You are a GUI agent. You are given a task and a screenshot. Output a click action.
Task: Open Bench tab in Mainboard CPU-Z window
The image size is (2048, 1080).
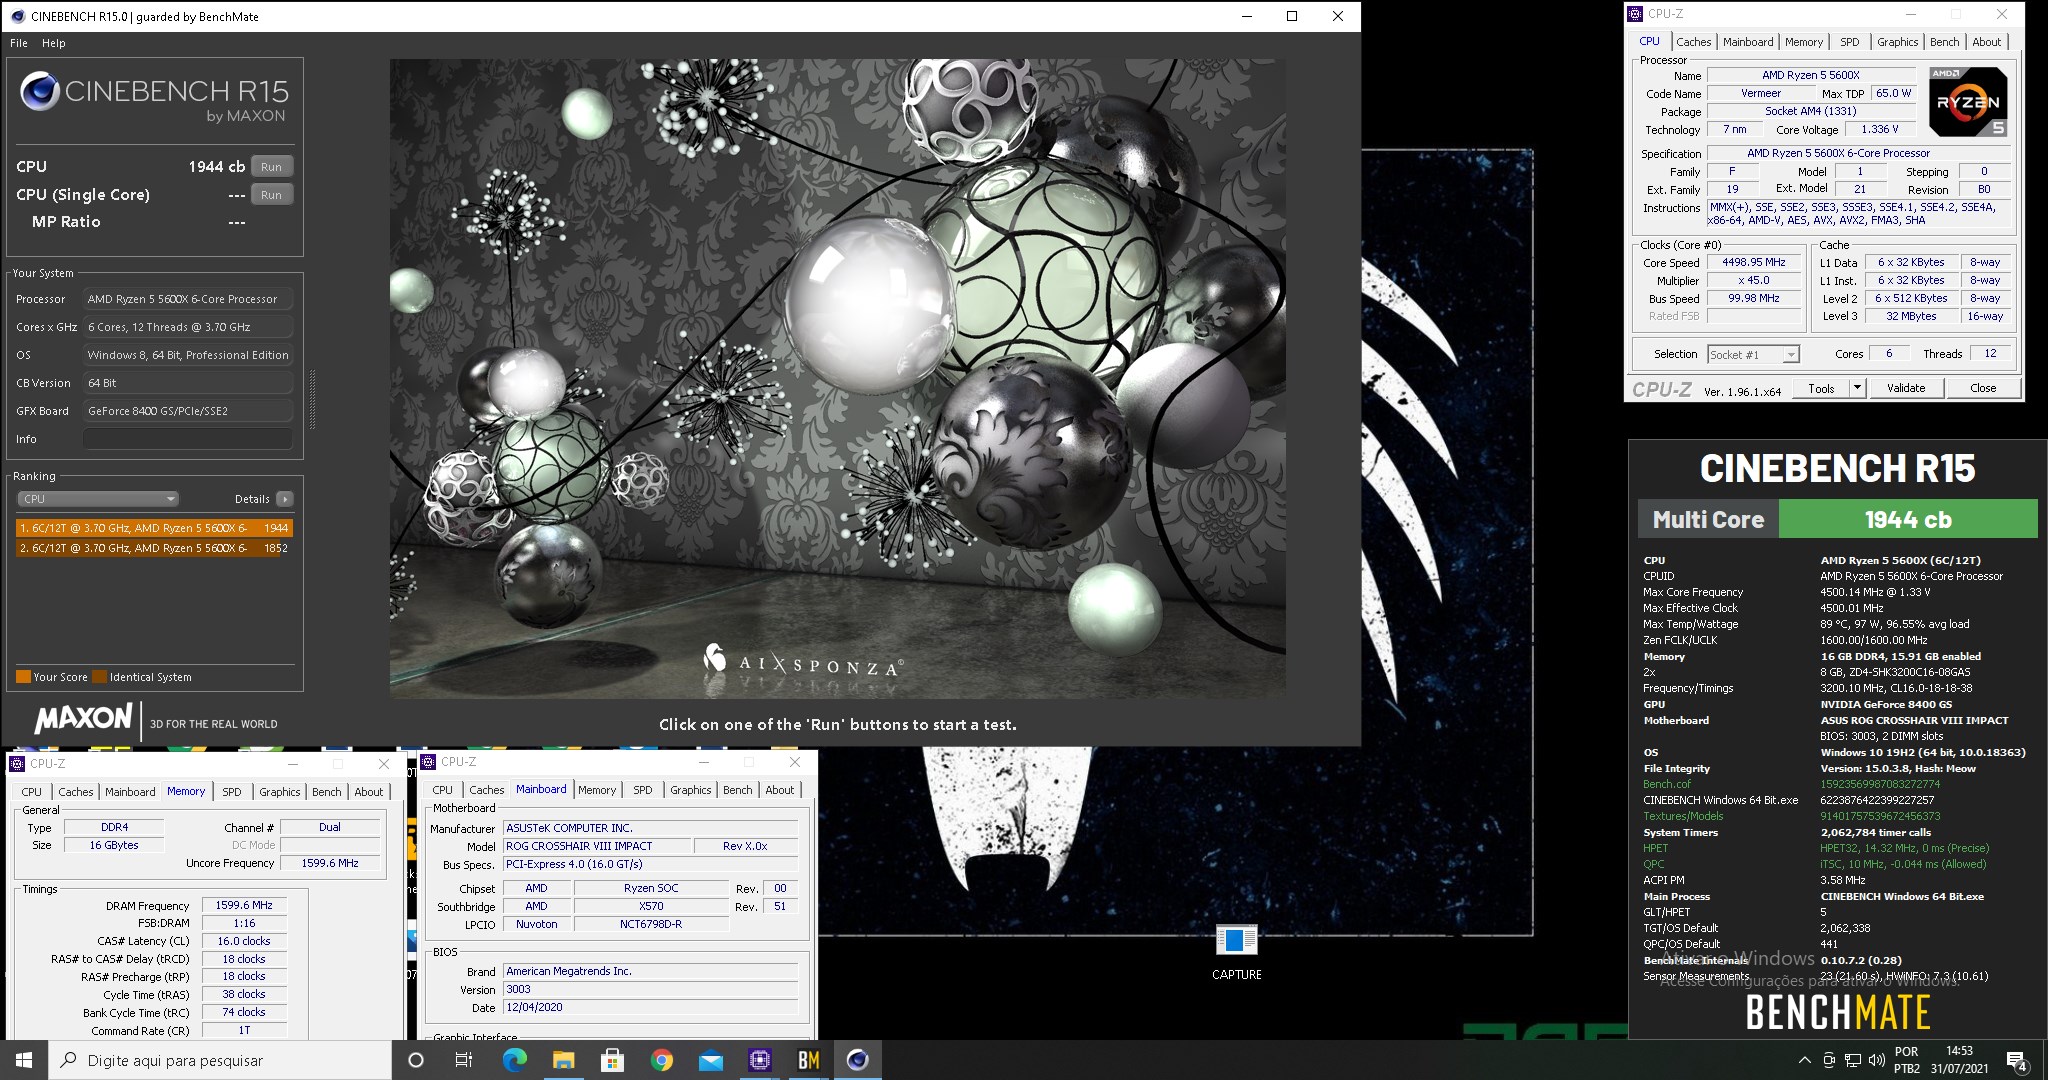(x=737, y=790)
